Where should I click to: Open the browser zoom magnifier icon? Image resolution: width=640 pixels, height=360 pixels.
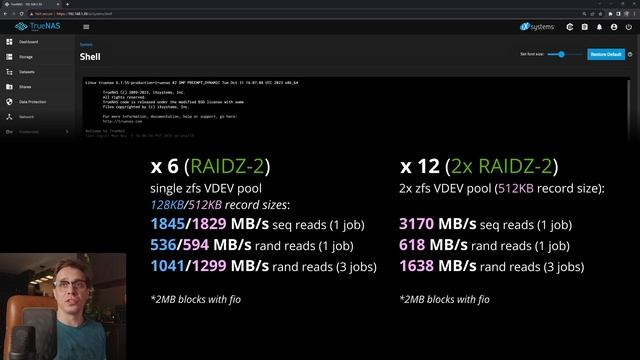584,14
